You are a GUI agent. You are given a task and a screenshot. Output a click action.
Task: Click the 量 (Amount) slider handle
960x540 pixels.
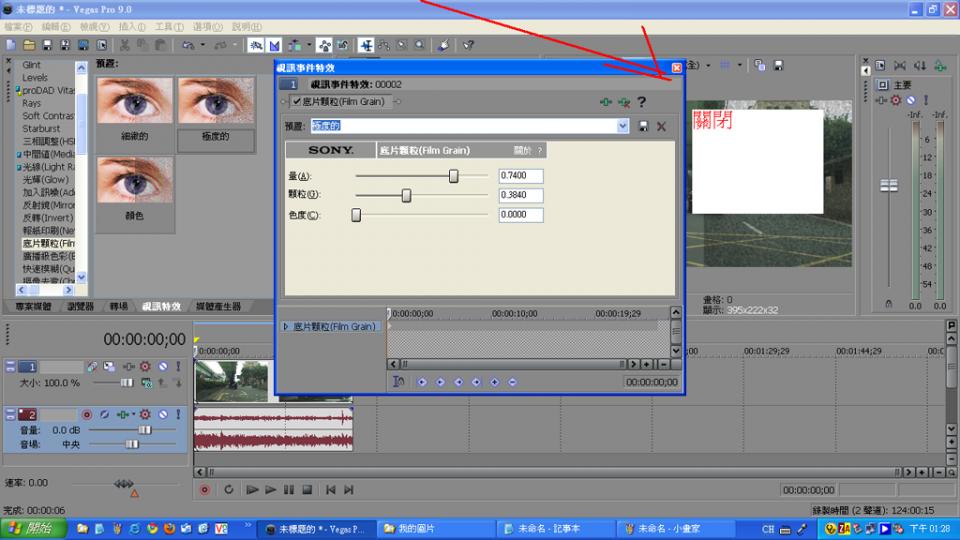coord(453,176)
